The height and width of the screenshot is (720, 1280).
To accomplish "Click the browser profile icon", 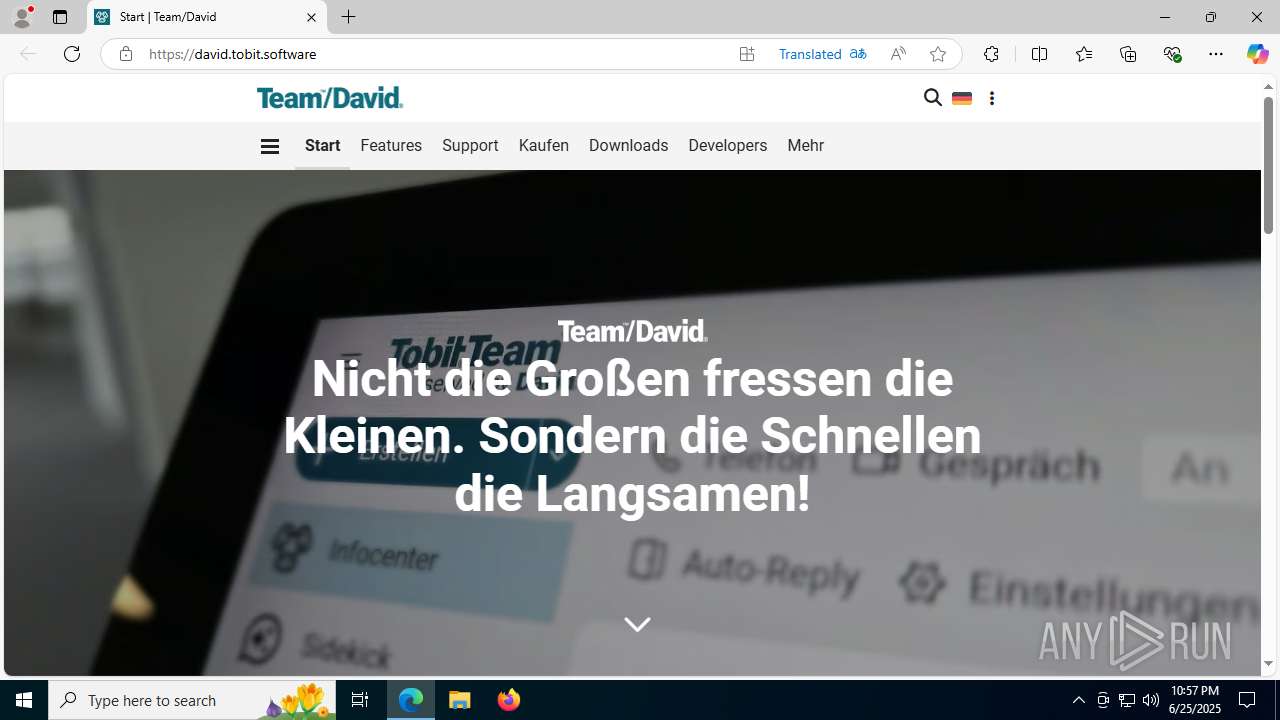I will (x=22, y=17).
